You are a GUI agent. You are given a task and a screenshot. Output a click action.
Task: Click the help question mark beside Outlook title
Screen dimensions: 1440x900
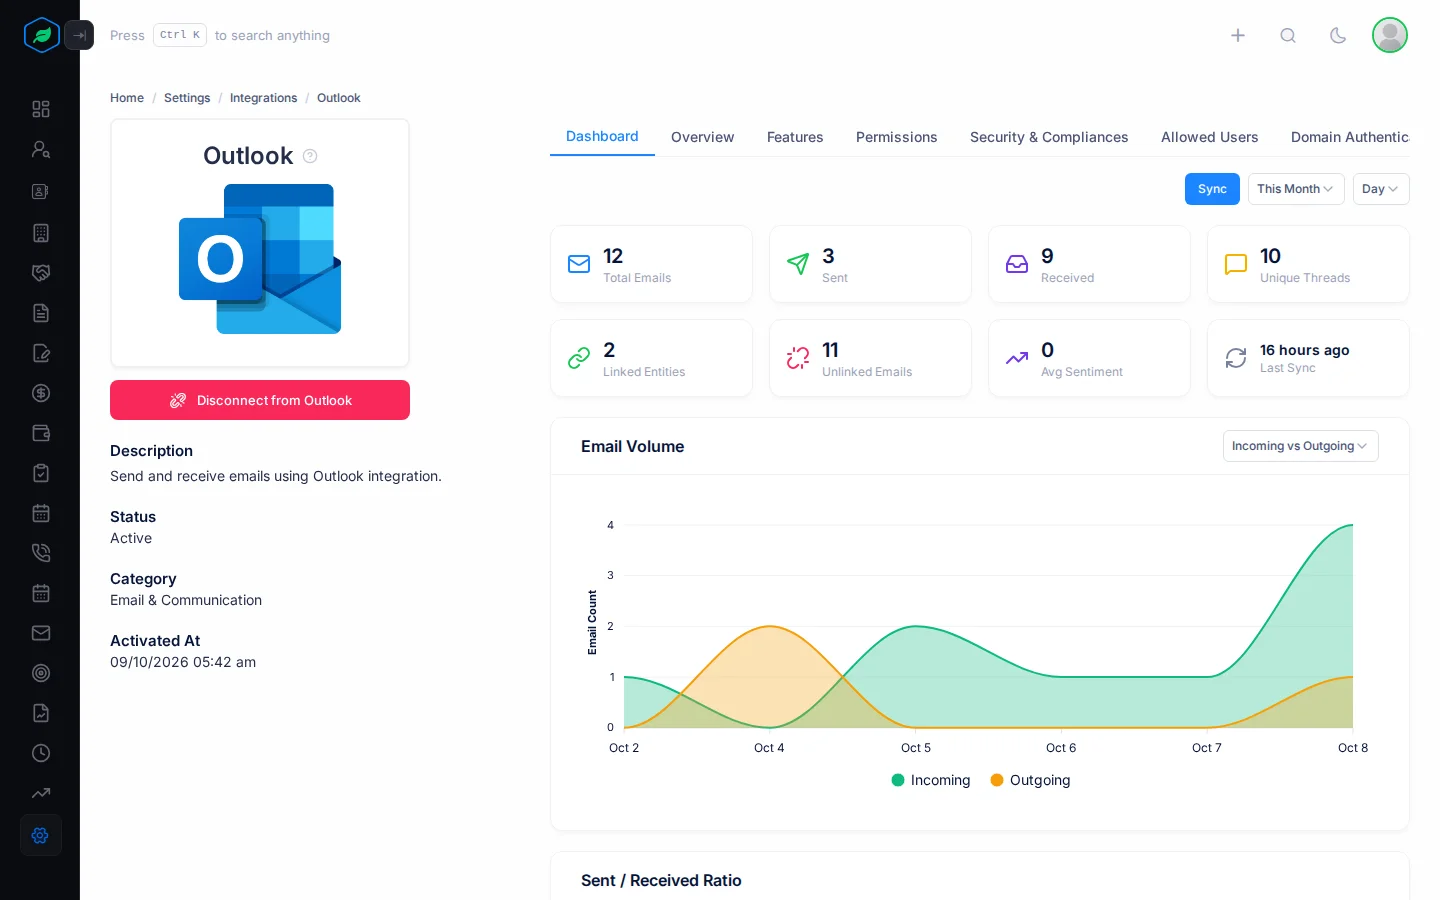tap(310, 156)
